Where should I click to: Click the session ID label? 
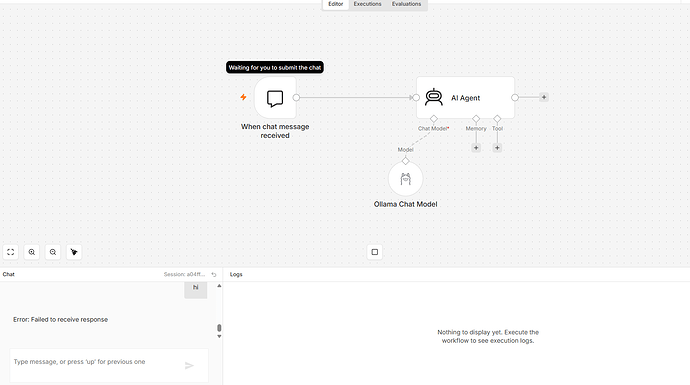pos(184,274)
